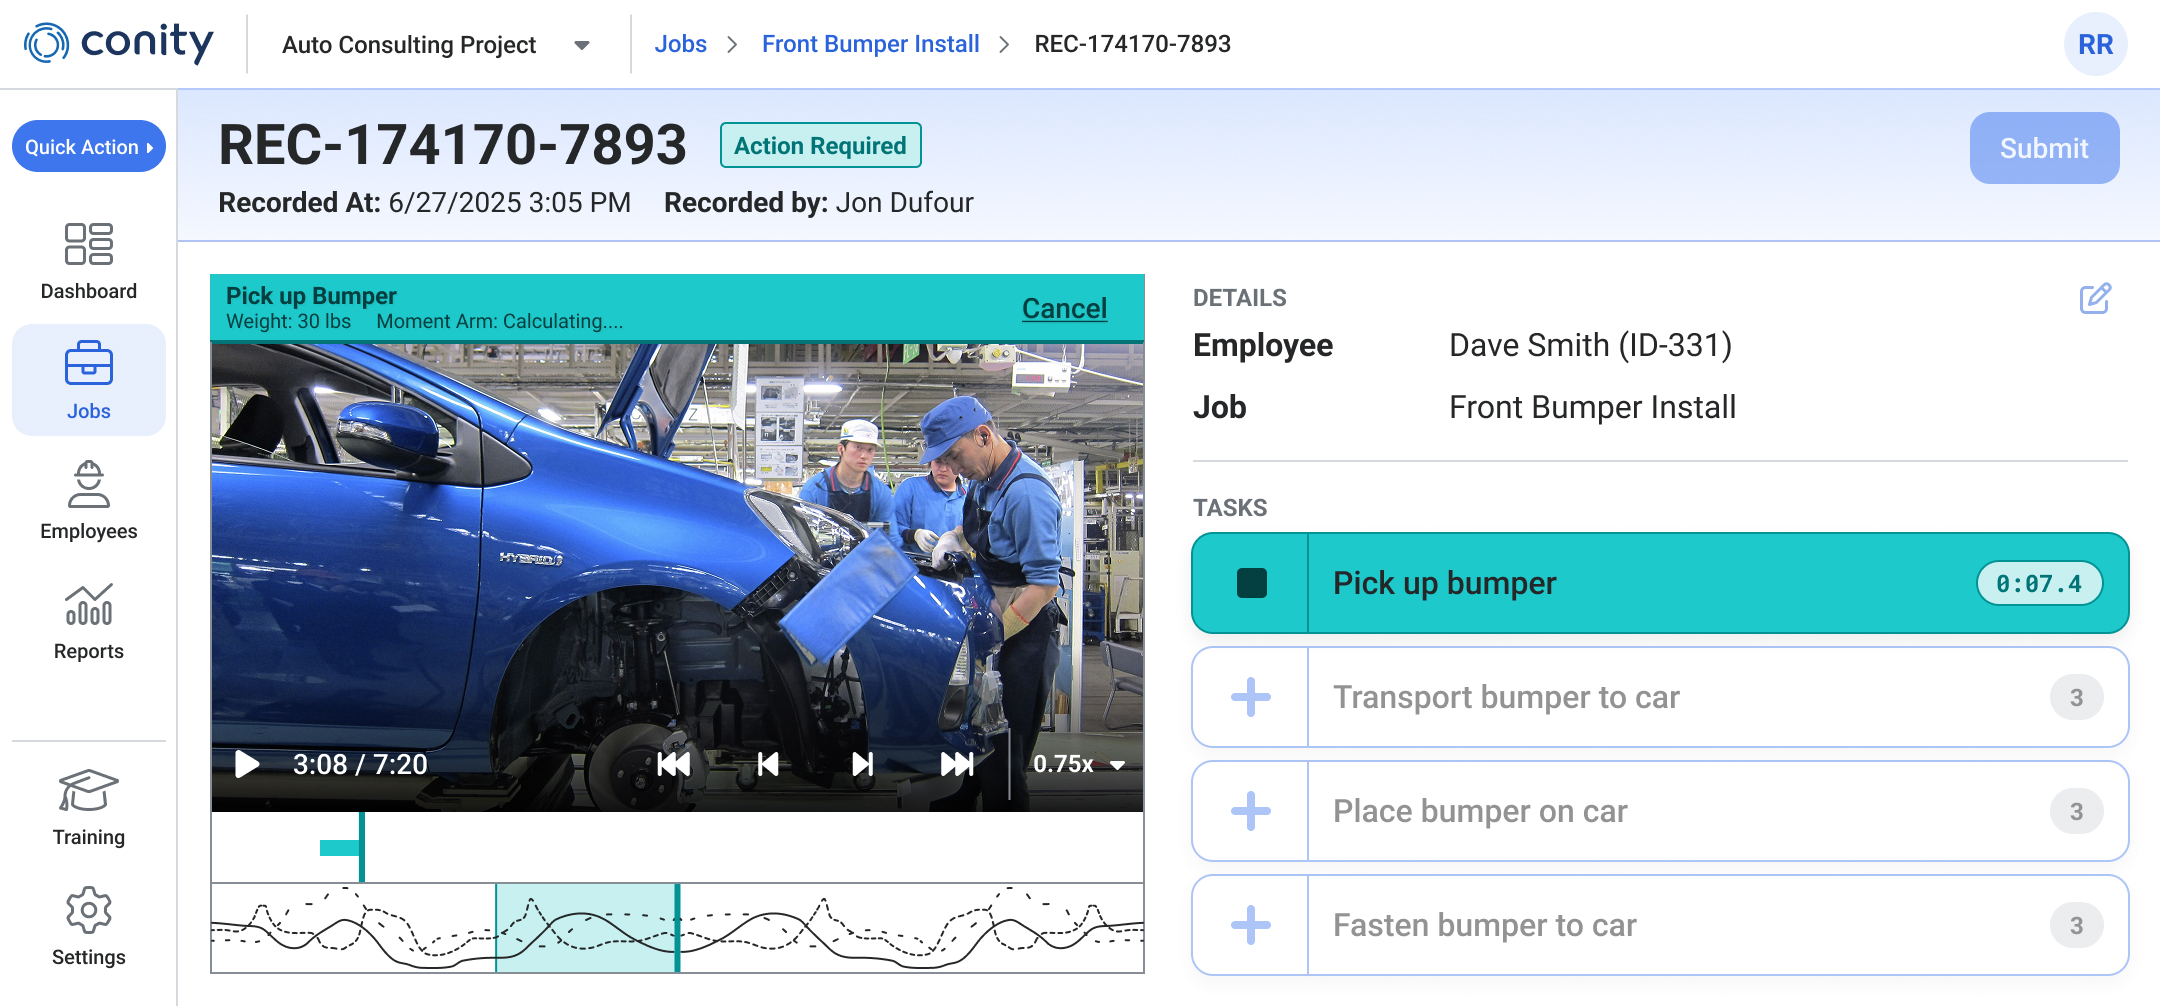Screen dimensions: 2160x1006
Task: Click the teal task segment on the timeline
Action: pos(339,848)
